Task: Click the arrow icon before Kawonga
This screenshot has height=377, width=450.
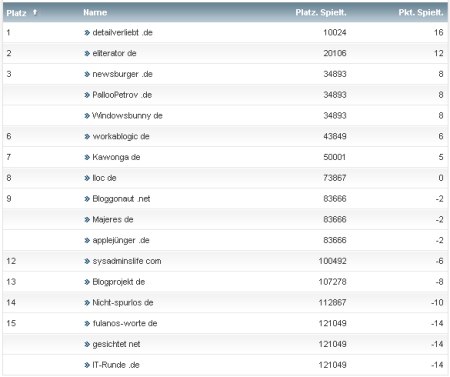Action: point(87,157)
